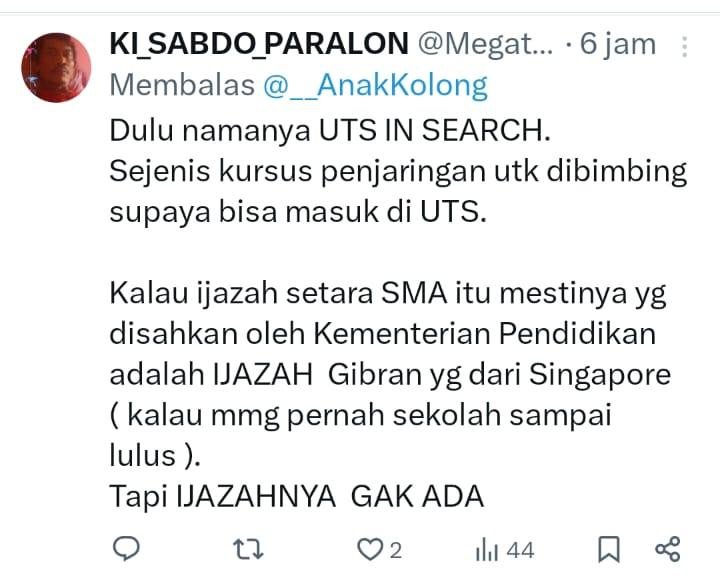Open KI_SABDO_PARALON's profile picture
This screenshot has width=720, height=583.
56,67
